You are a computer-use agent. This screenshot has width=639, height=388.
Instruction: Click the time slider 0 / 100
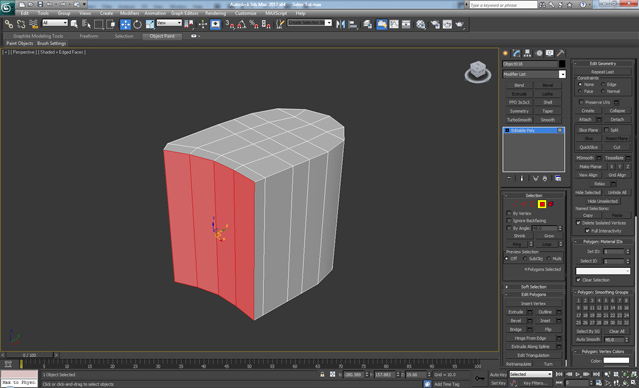point(29,355)
